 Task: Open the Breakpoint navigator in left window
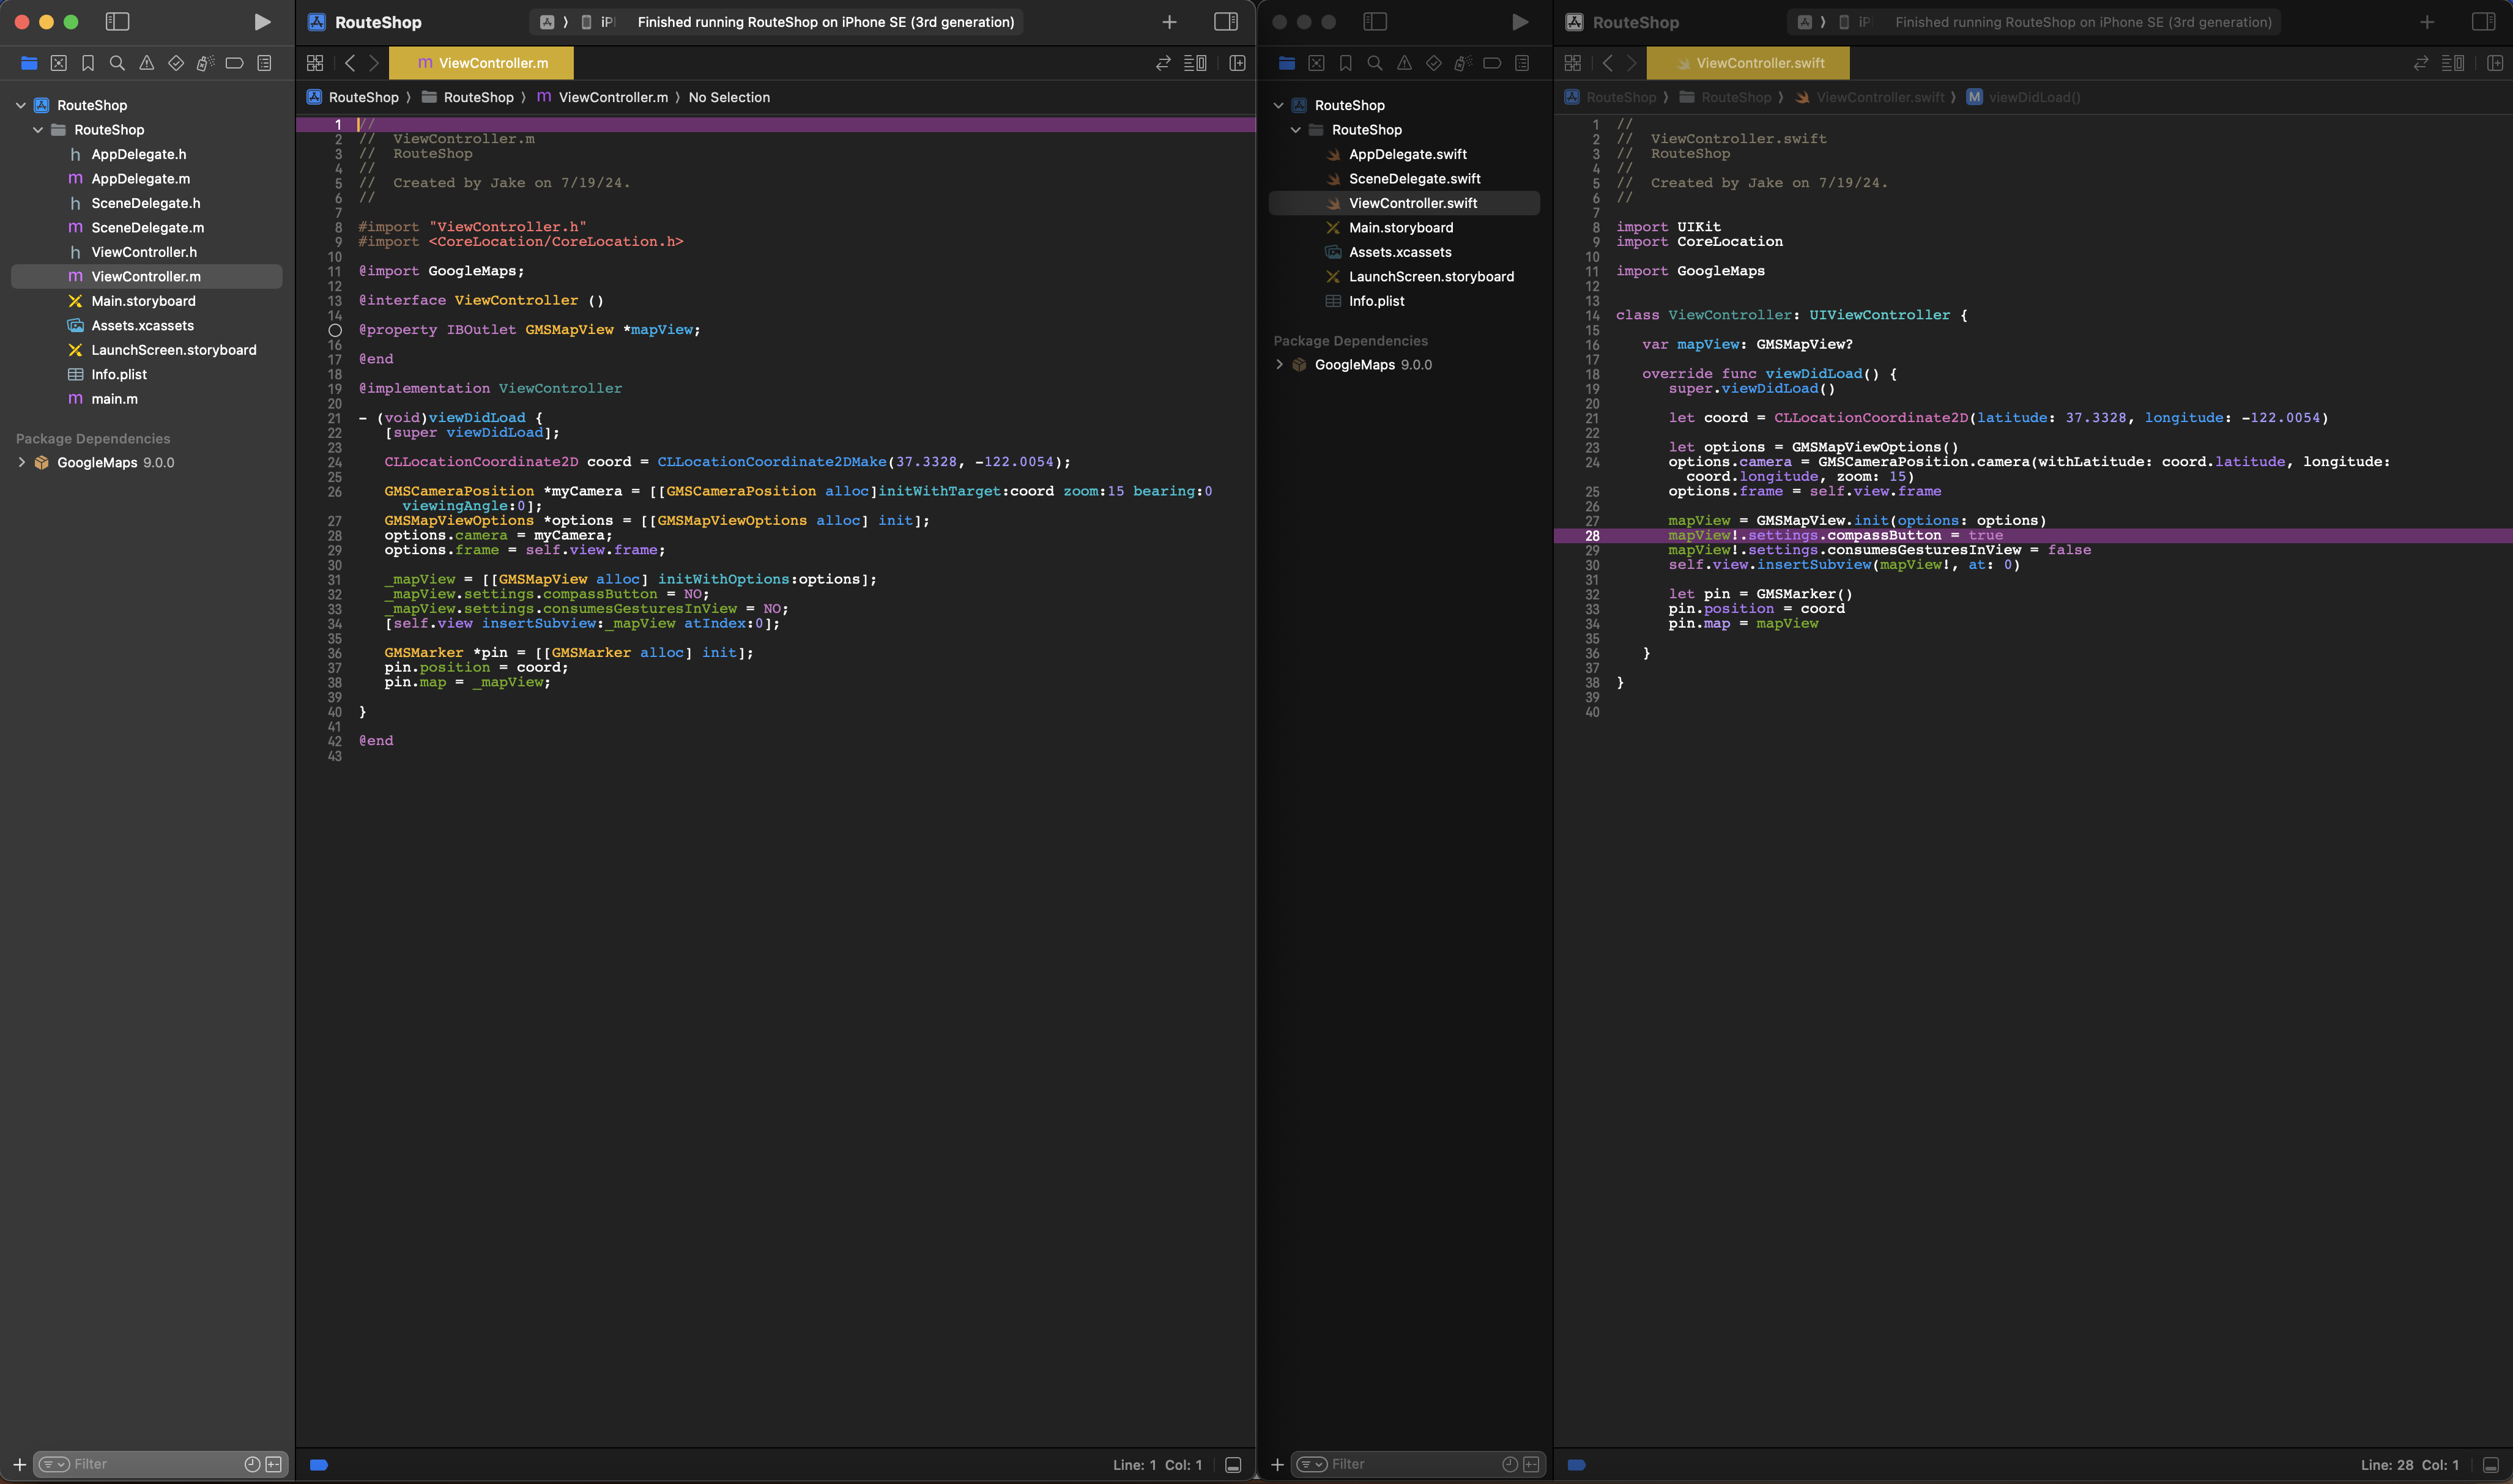[x=235, y=63]
